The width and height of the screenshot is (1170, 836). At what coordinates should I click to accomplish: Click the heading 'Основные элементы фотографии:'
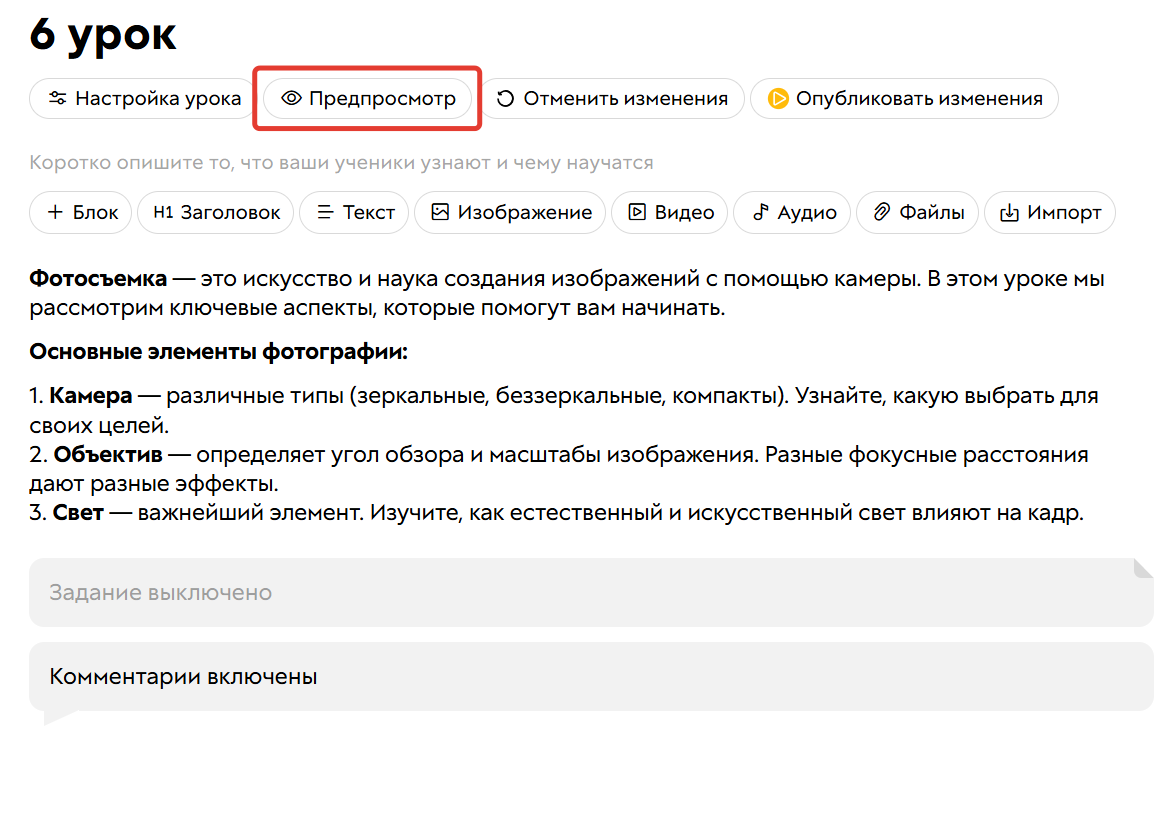click(219, 351)
